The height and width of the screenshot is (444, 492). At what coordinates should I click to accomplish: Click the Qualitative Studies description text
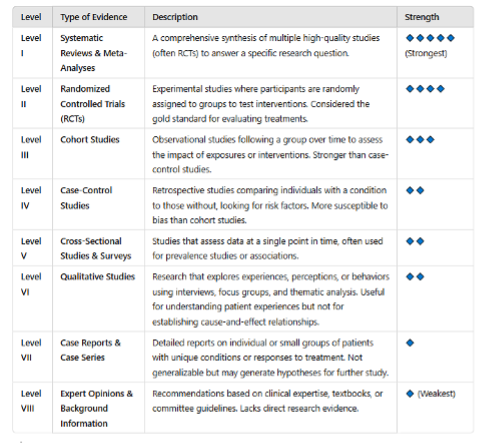[271, 299]
